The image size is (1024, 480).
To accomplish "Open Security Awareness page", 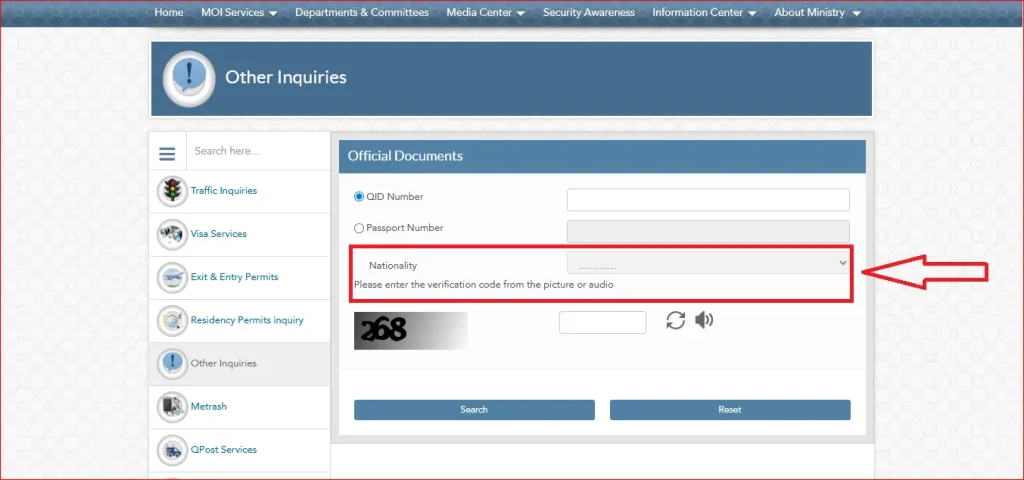I will (588, 12).
